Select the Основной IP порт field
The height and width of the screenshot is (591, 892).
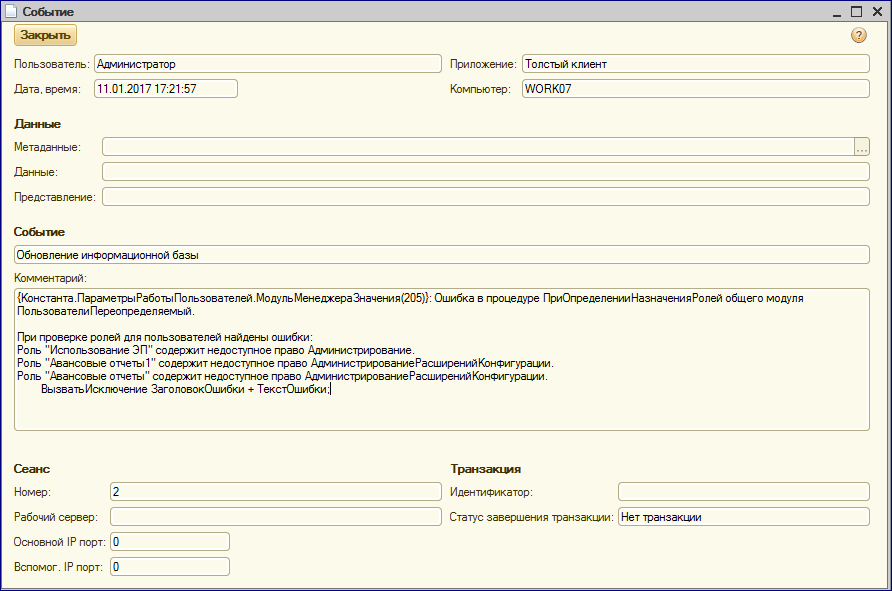pyautogui.click(x=170, y=542)
